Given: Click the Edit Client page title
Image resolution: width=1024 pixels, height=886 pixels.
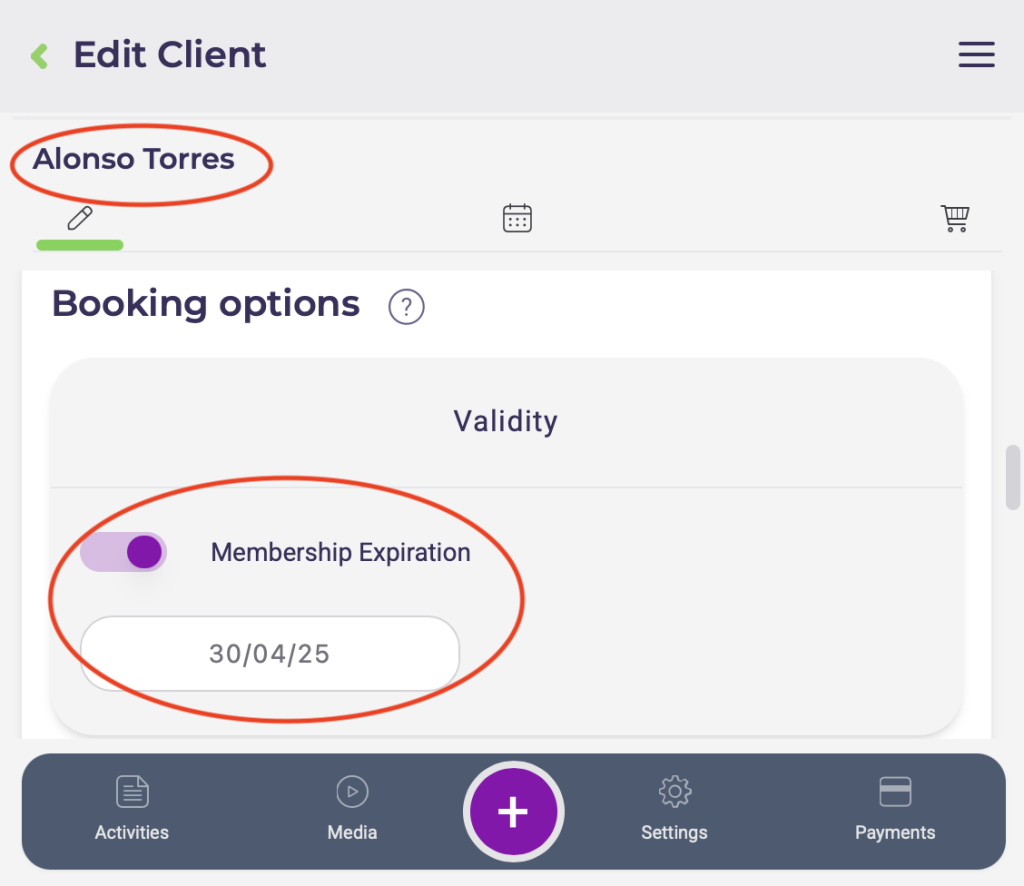Looking at the screenshot, I should click(170, 54).
